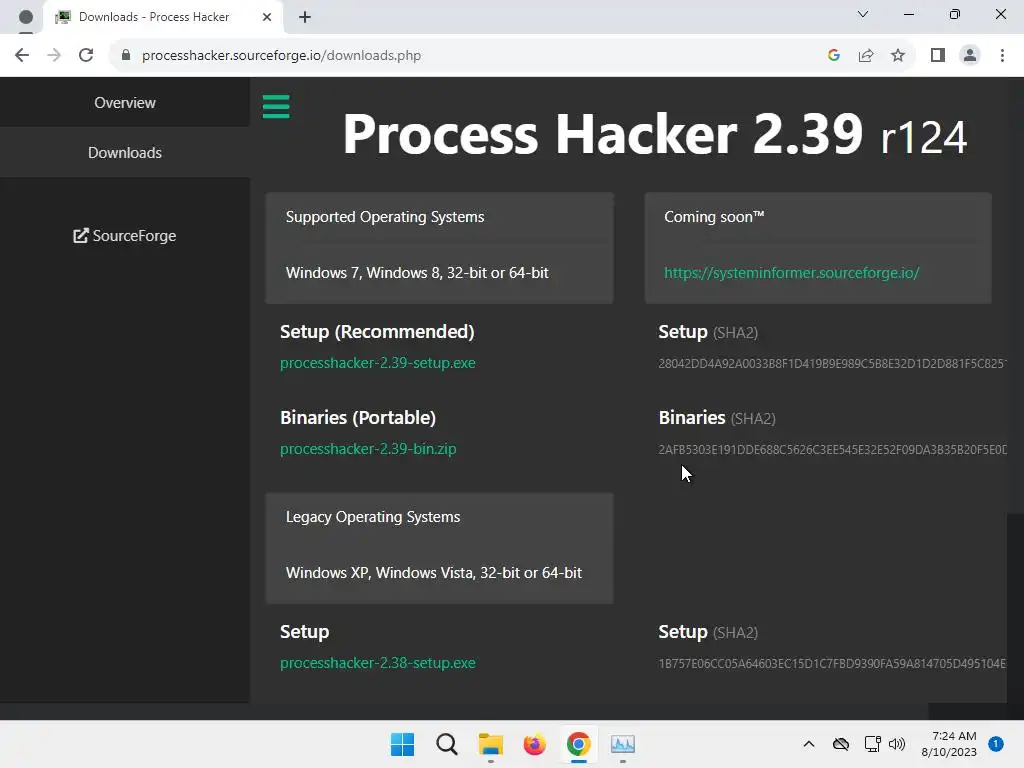
Task: Click the Supported Operating Systems title
Action: click(385, 217)
